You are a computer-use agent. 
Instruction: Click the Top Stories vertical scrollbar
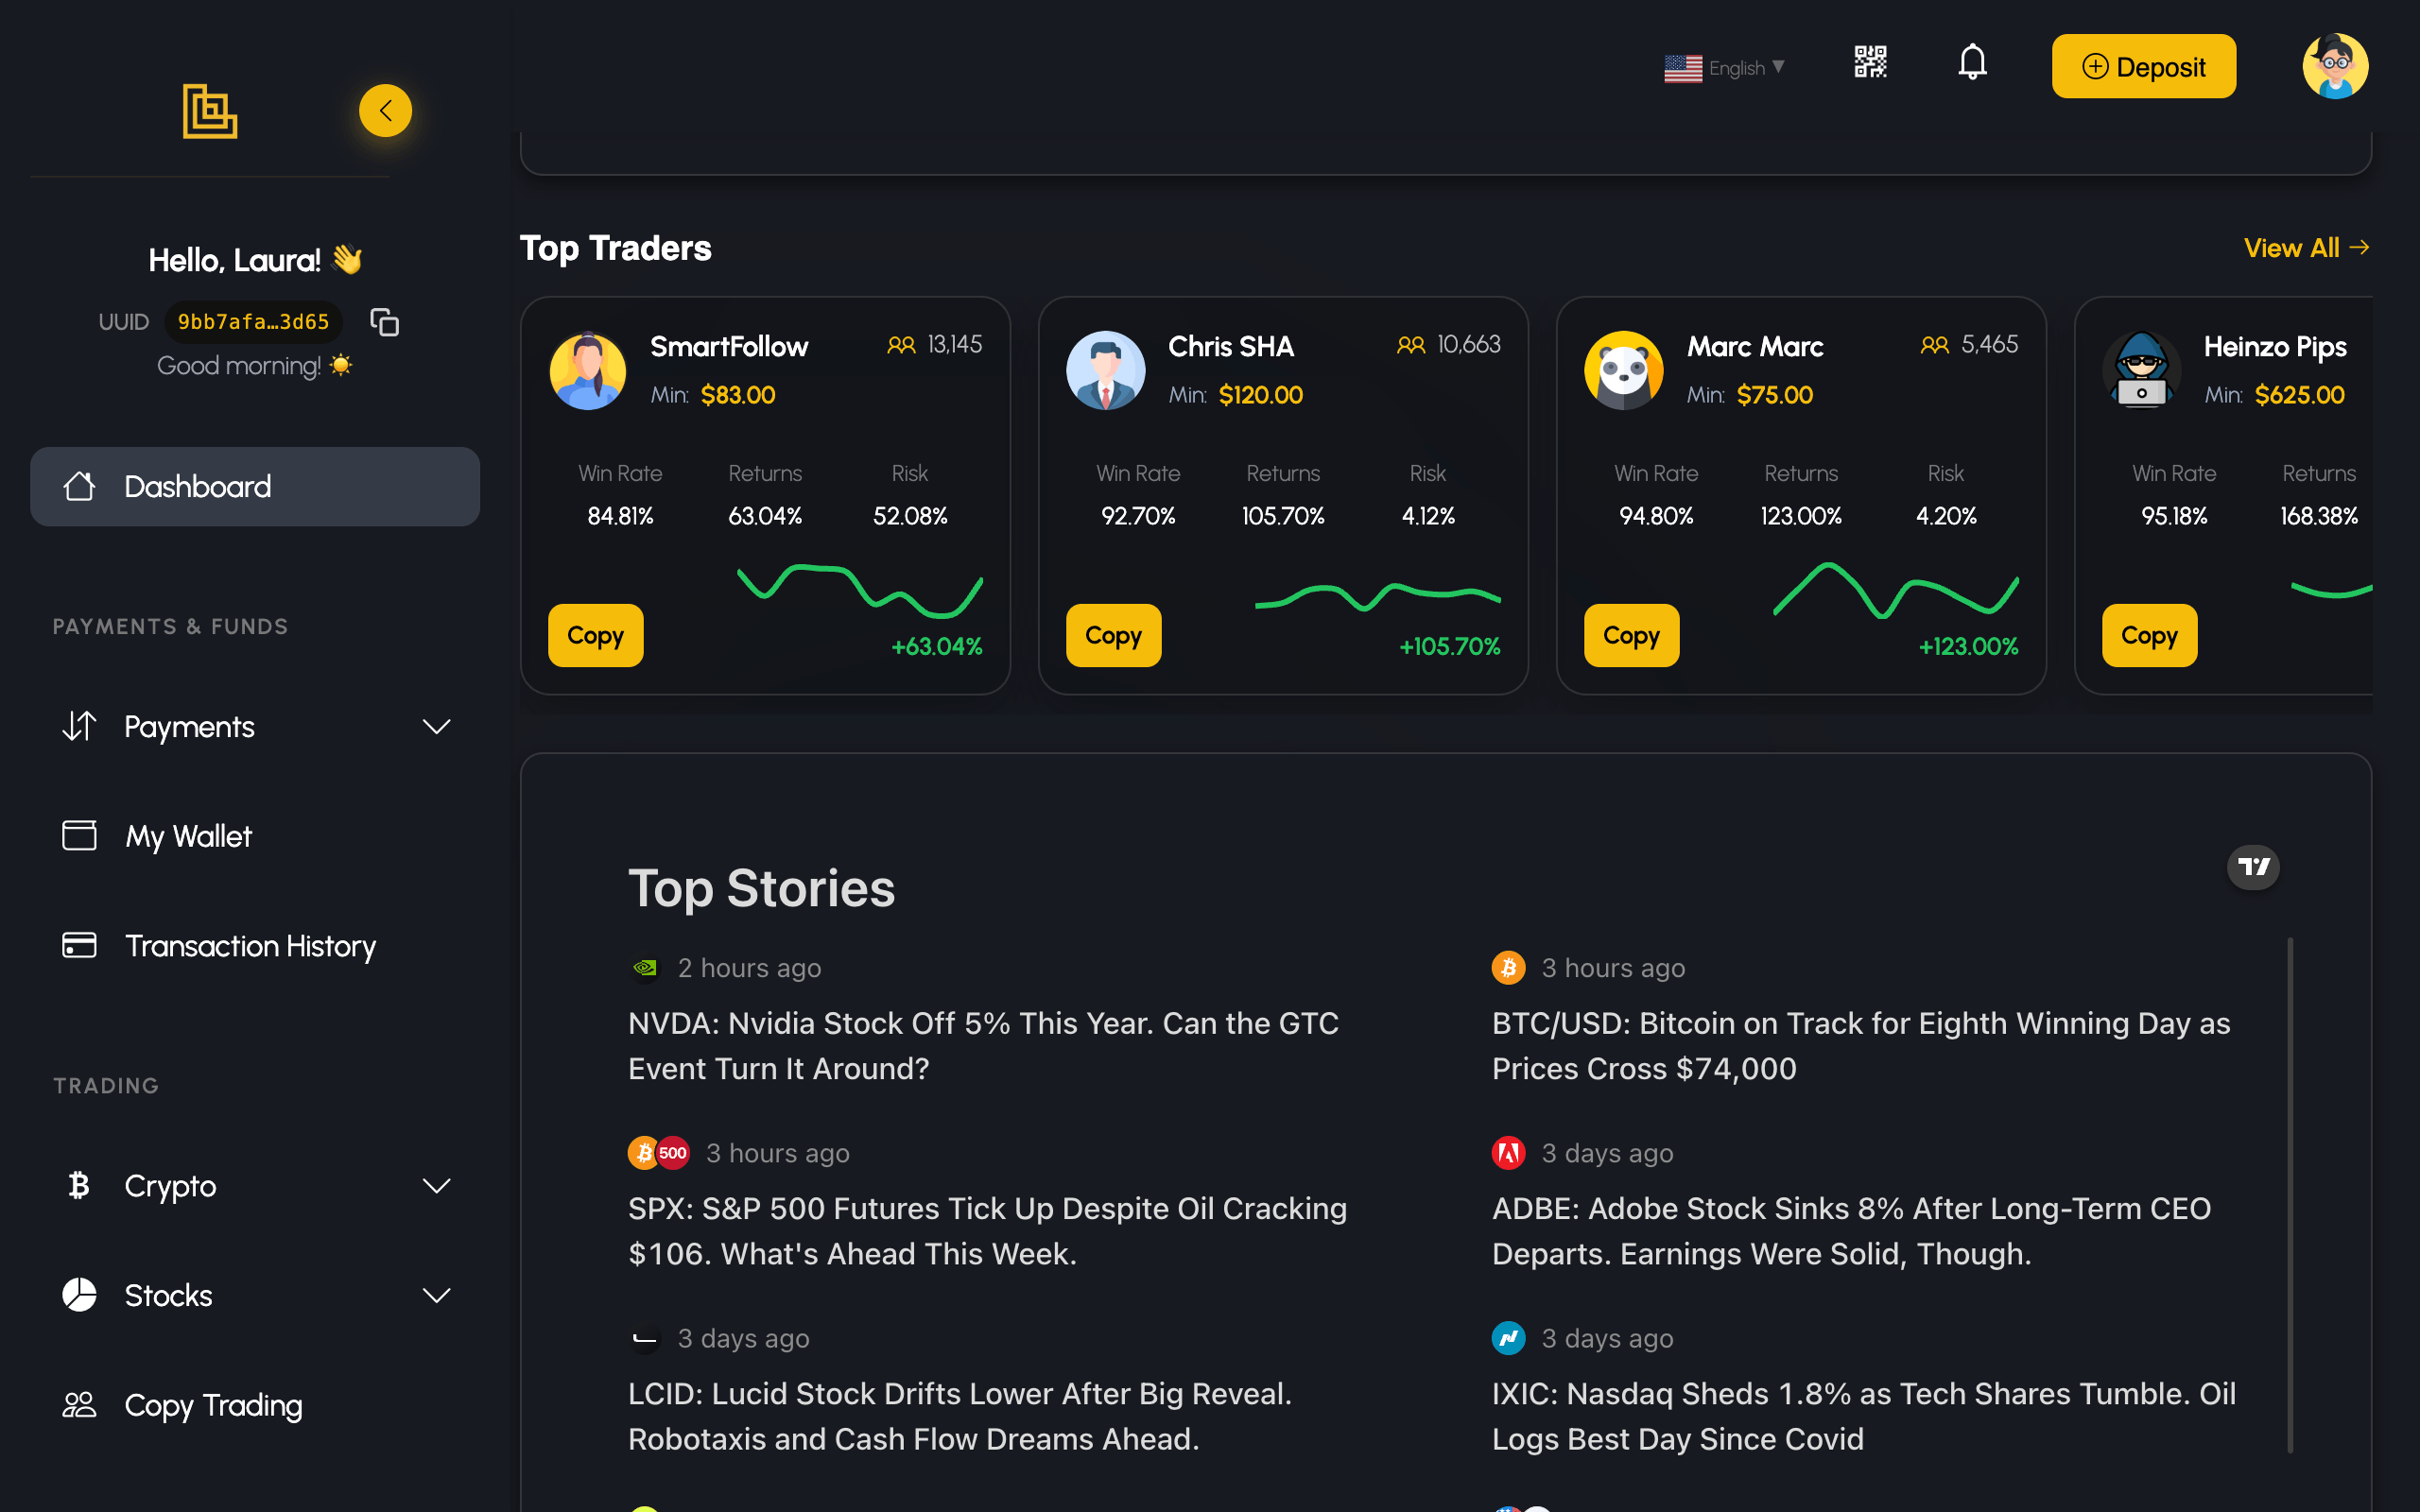click(x=2289, y=1195)
